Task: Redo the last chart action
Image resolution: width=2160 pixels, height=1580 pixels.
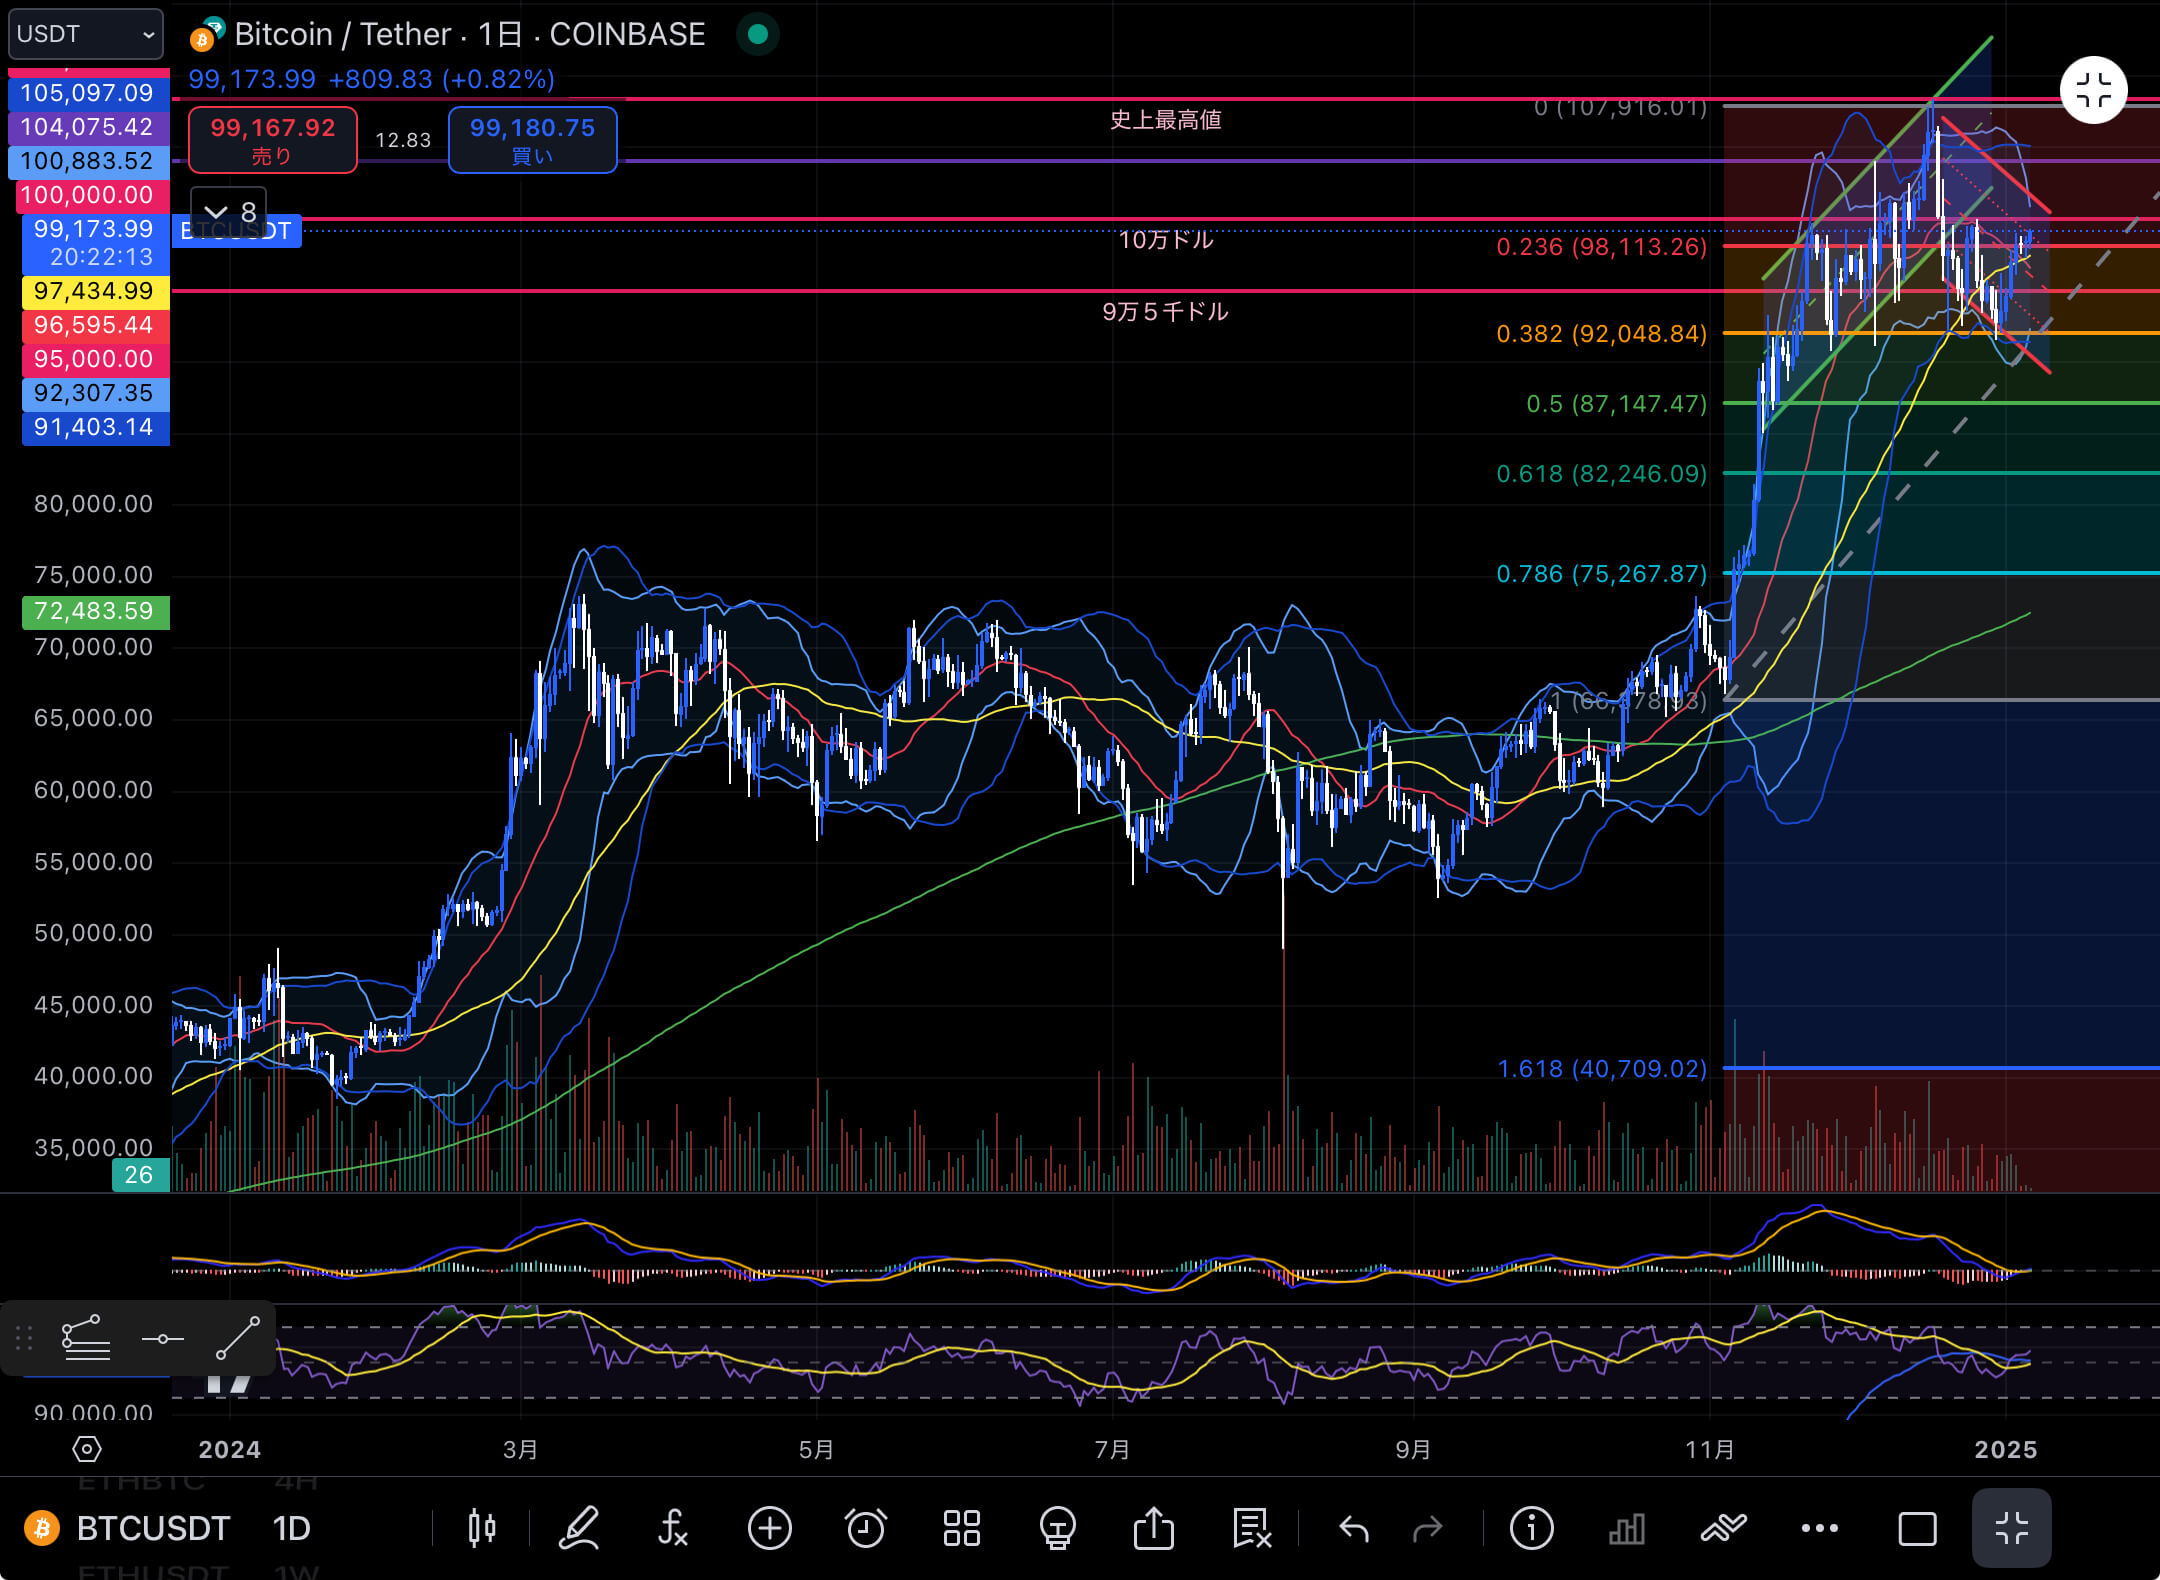Action: (1427, 1528)
